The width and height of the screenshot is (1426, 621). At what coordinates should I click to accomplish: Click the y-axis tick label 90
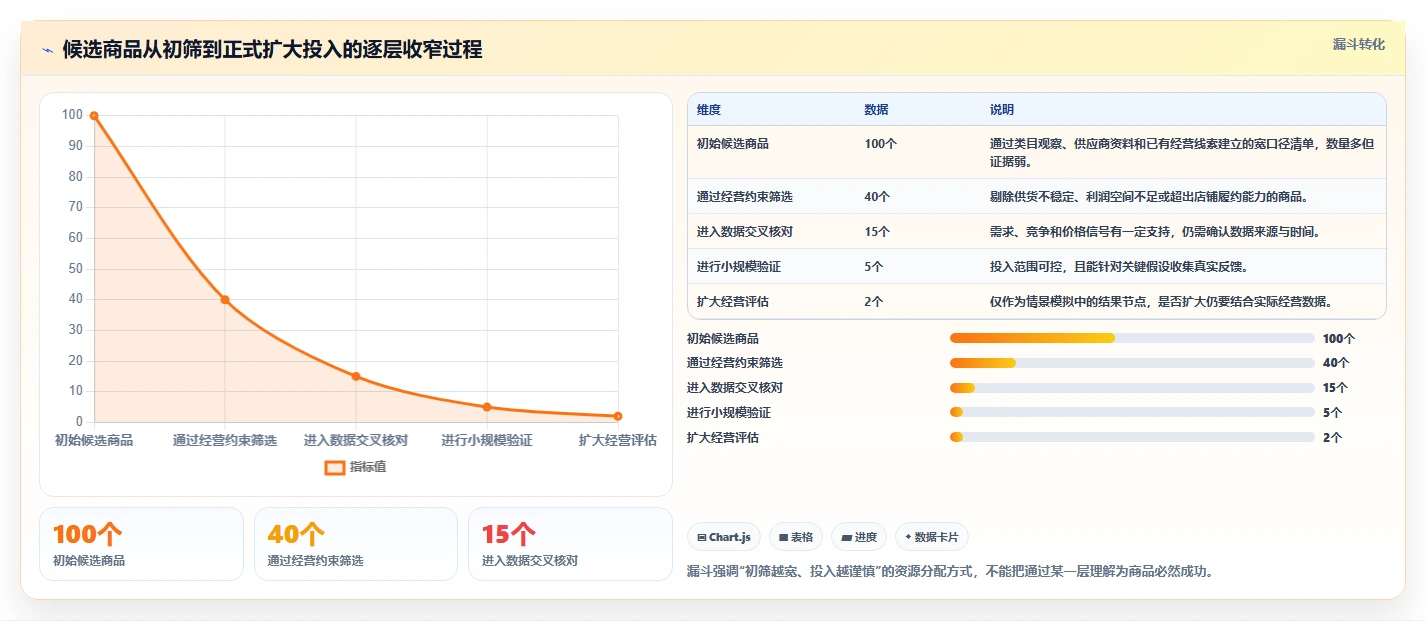75,146
